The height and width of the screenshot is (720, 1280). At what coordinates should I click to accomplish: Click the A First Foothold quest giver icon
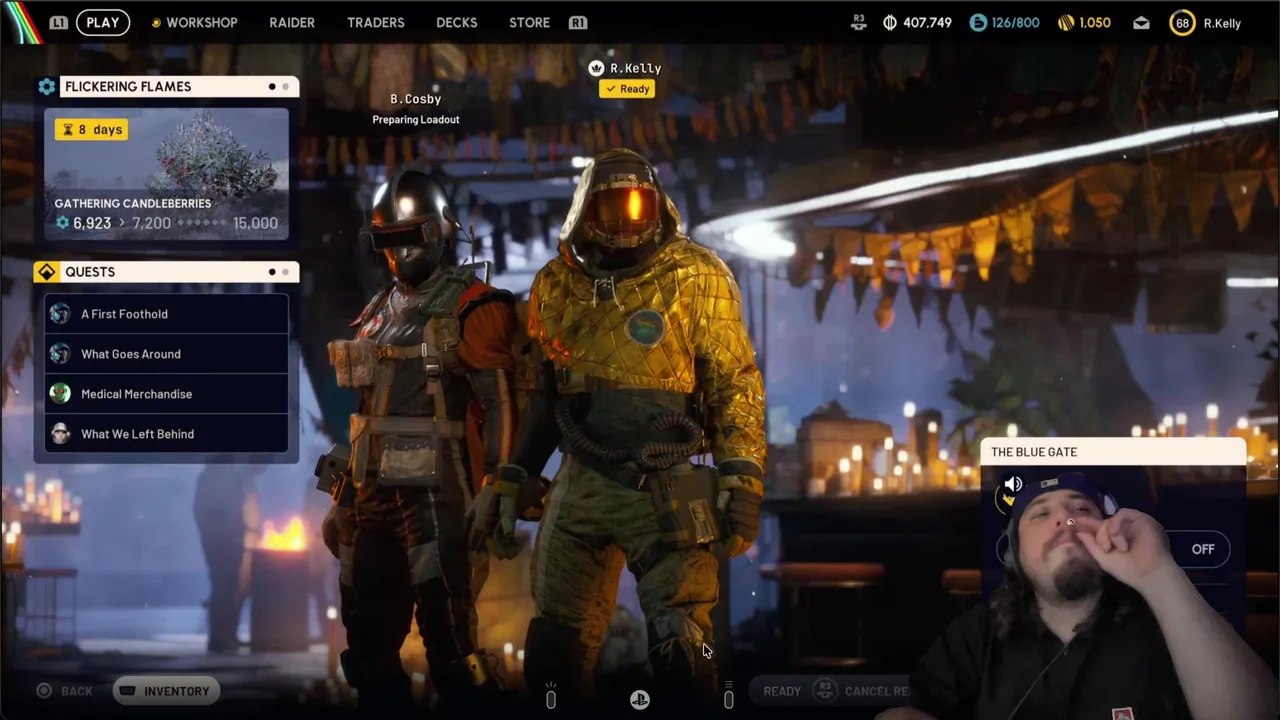point(60,314)
